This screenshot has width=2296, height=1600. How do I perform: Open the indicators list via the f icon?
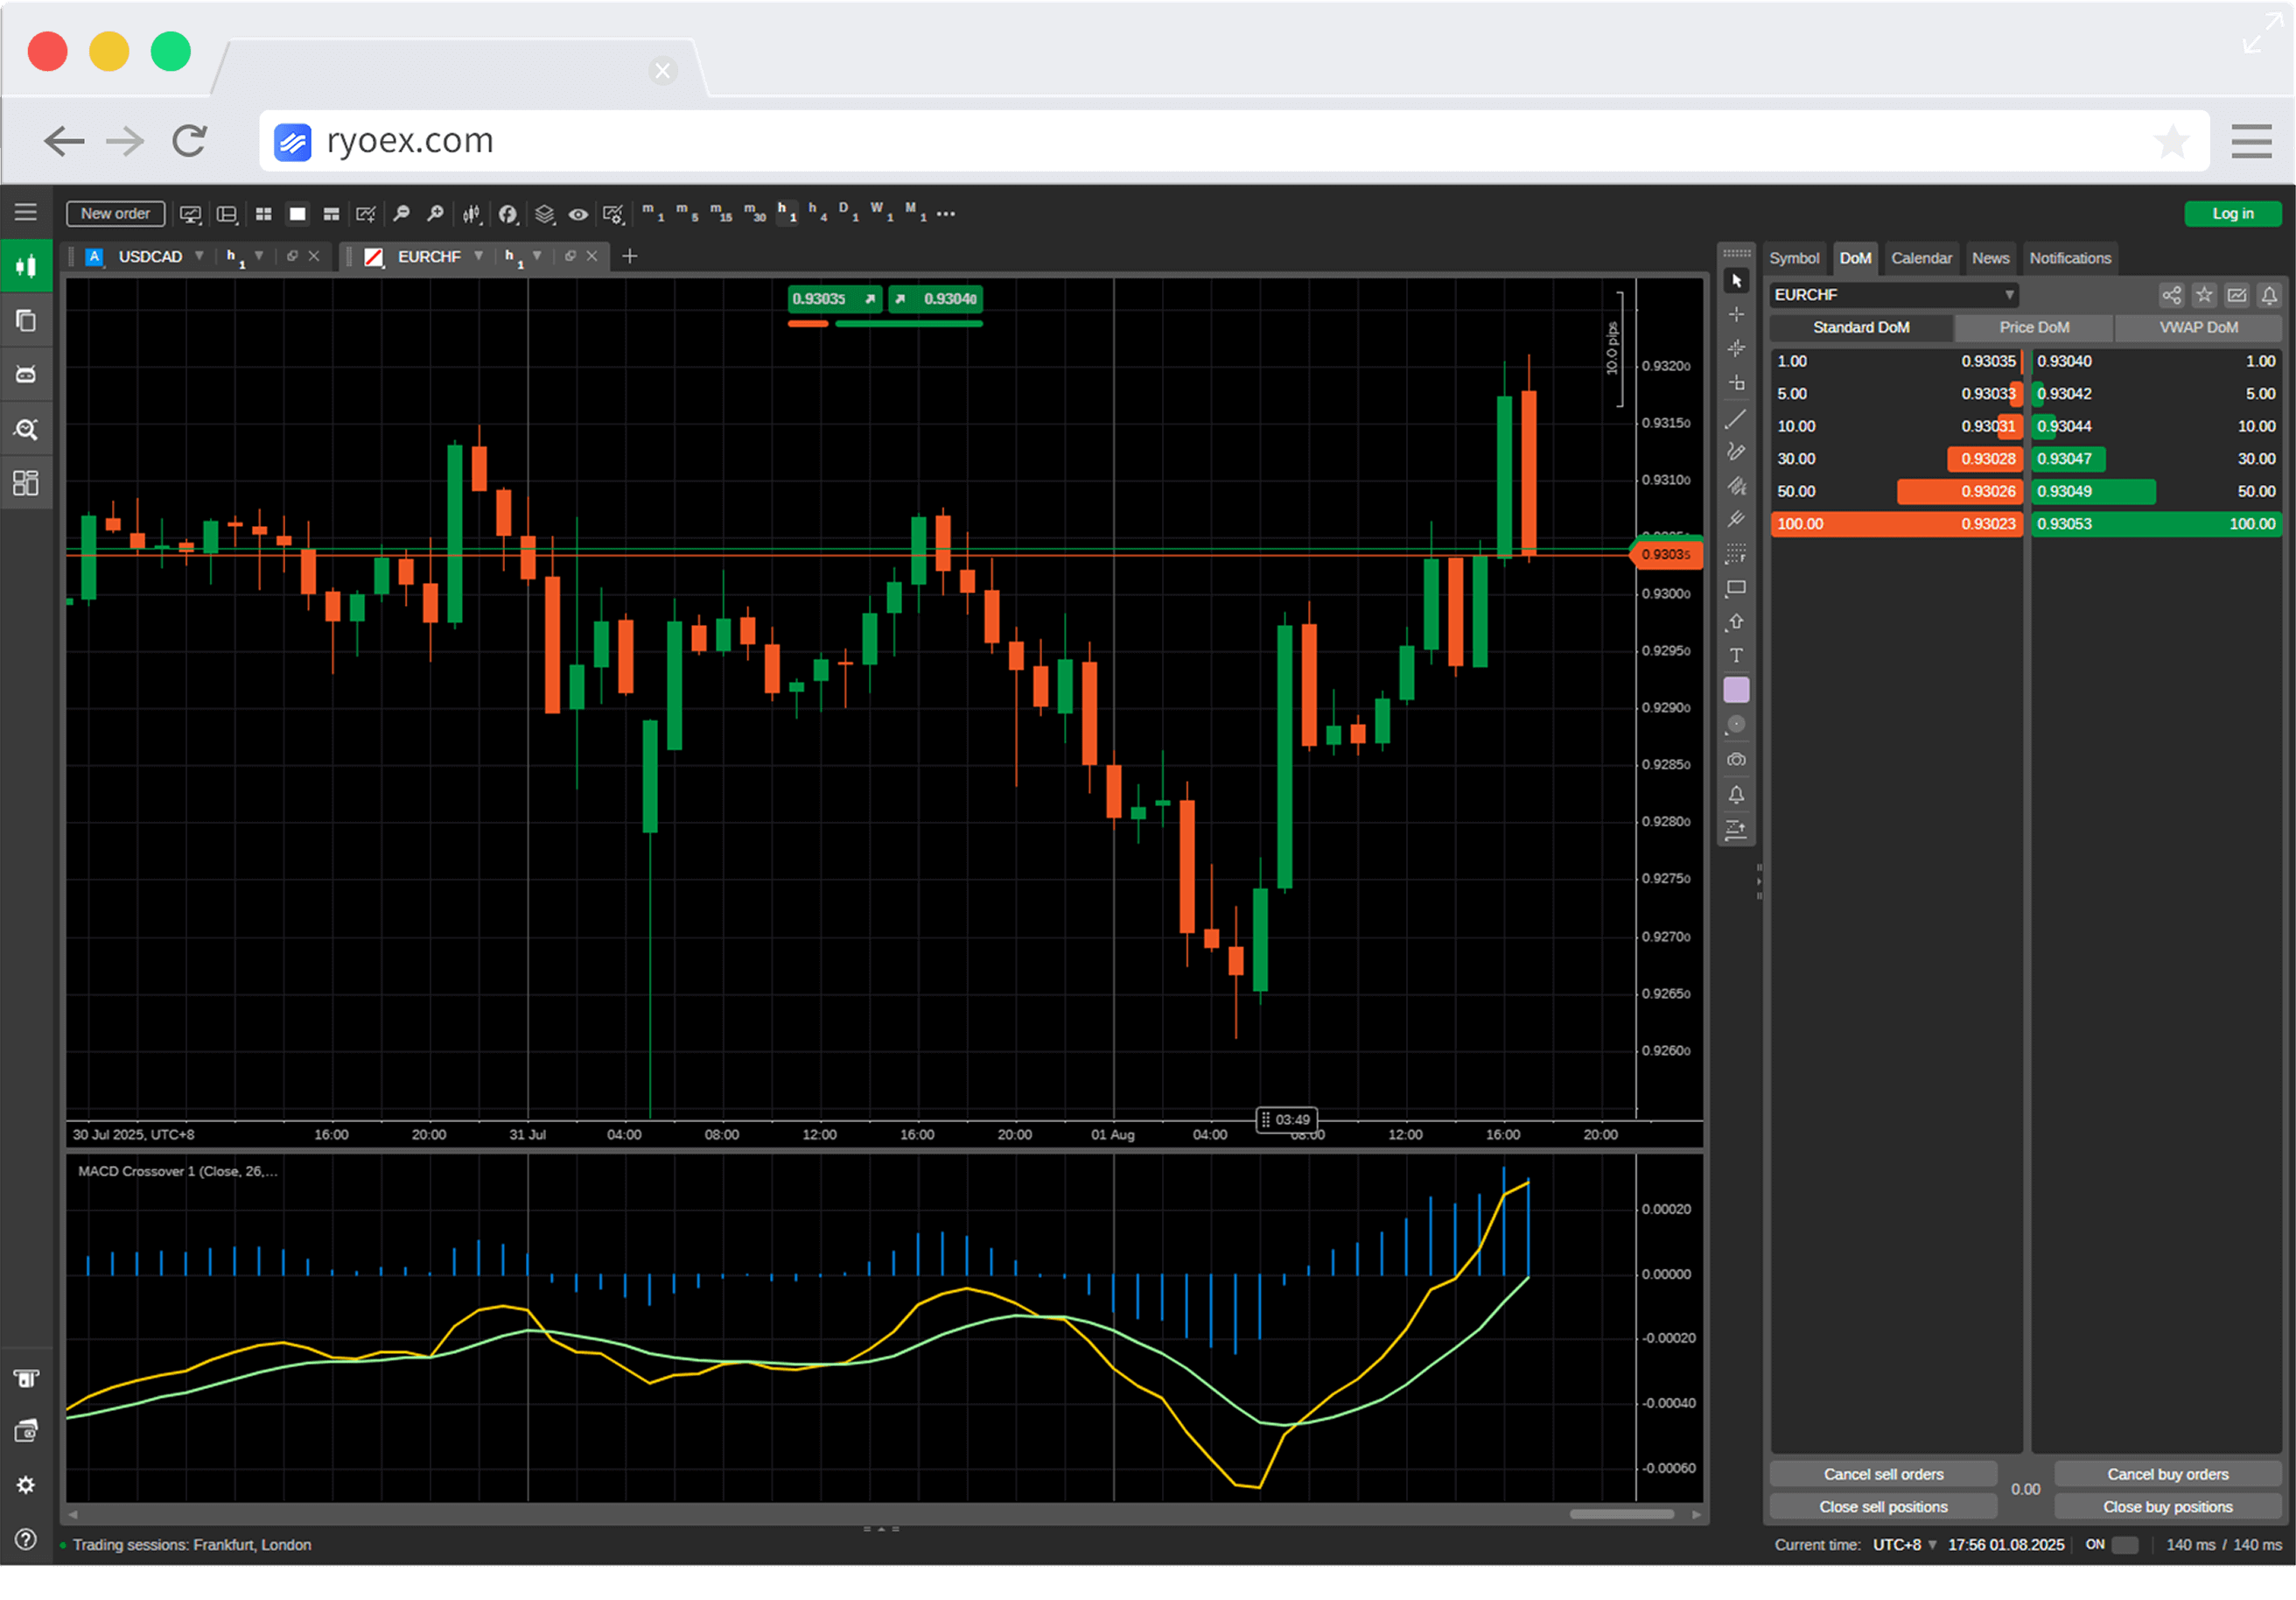tap(508, 214)
